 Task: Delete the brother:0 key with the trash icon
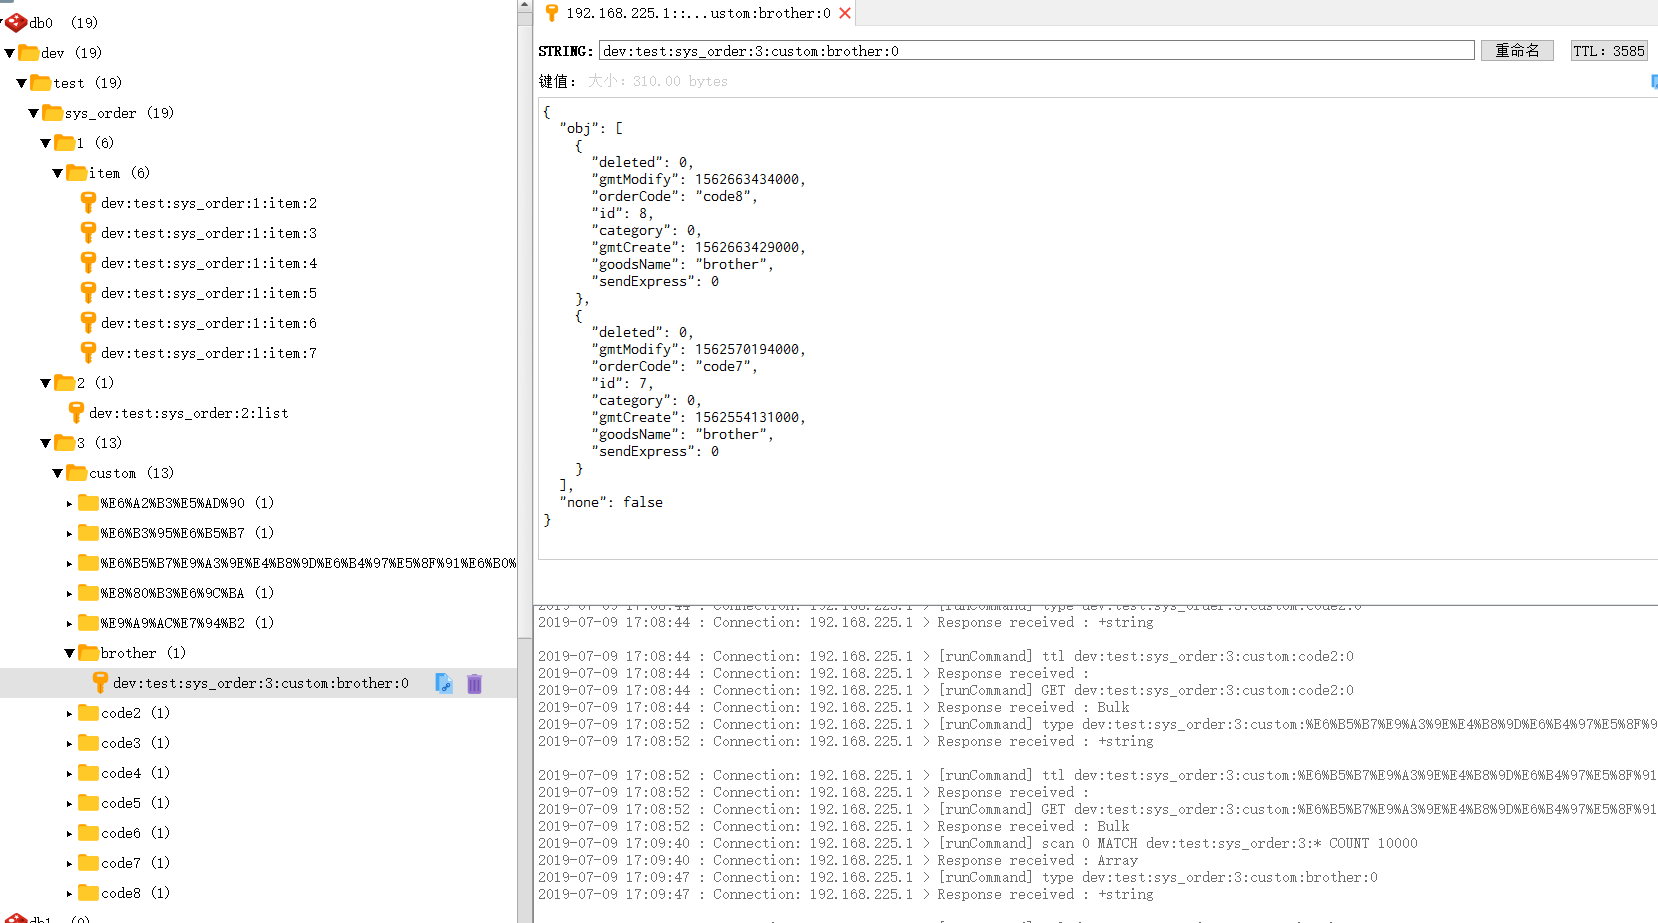click(474, 683)
